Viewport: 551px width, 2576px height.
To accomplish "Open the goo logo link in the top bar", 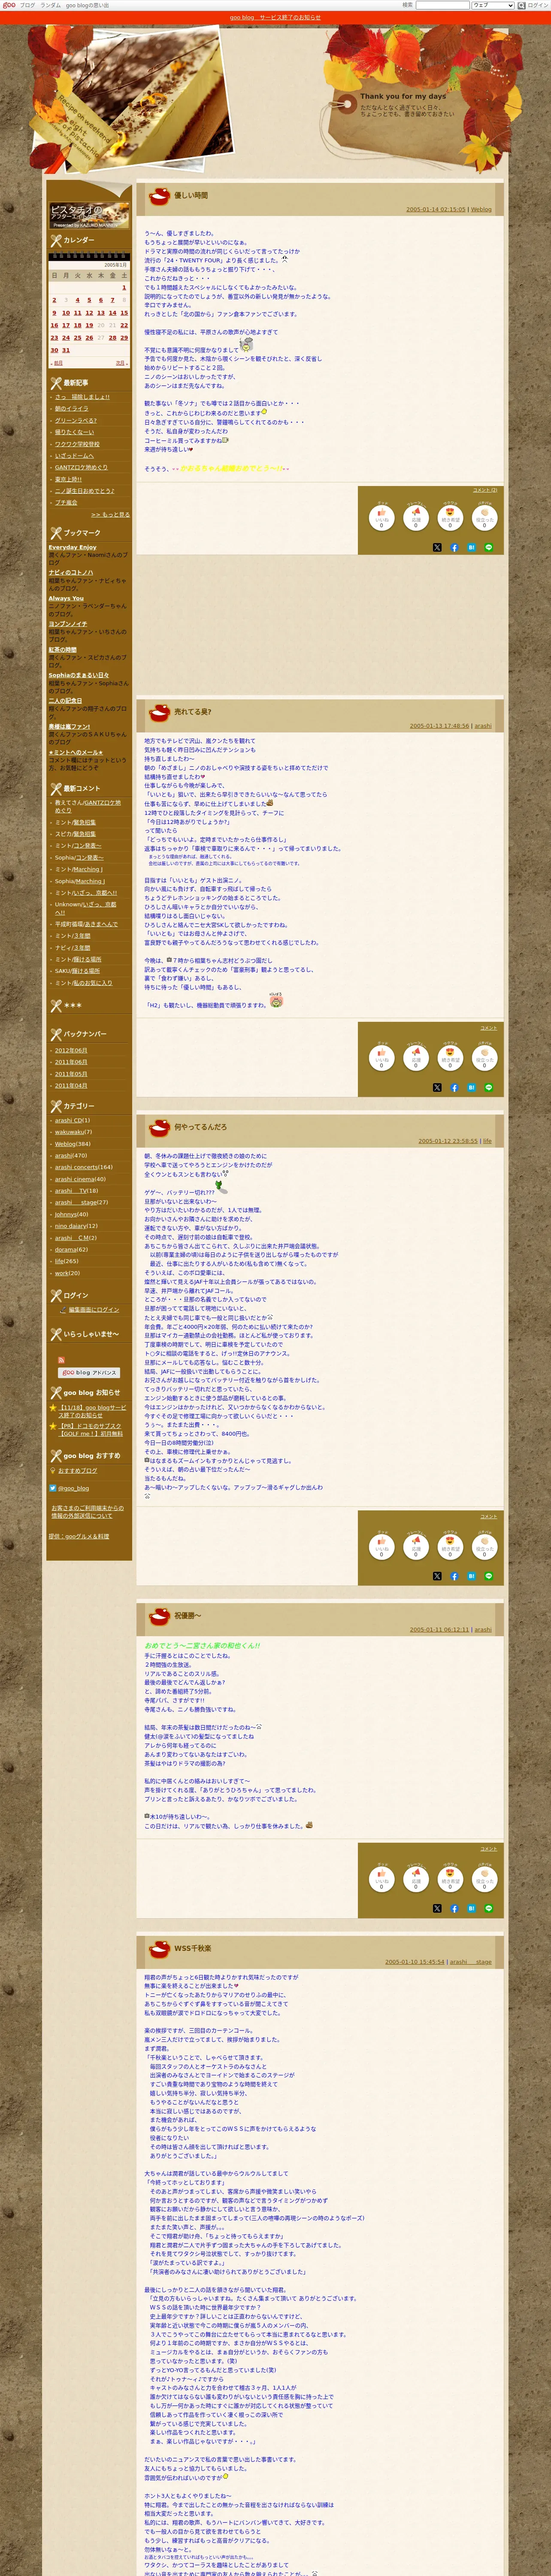I will 9,5.
